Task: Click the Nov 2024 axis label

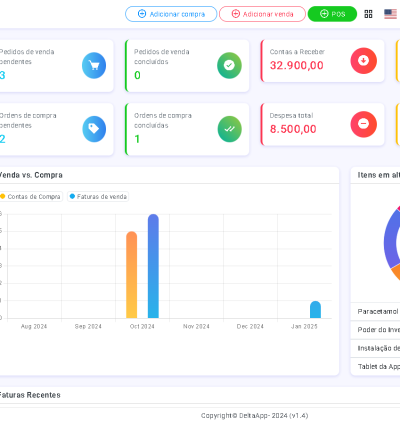Action: tap(196, 326)
